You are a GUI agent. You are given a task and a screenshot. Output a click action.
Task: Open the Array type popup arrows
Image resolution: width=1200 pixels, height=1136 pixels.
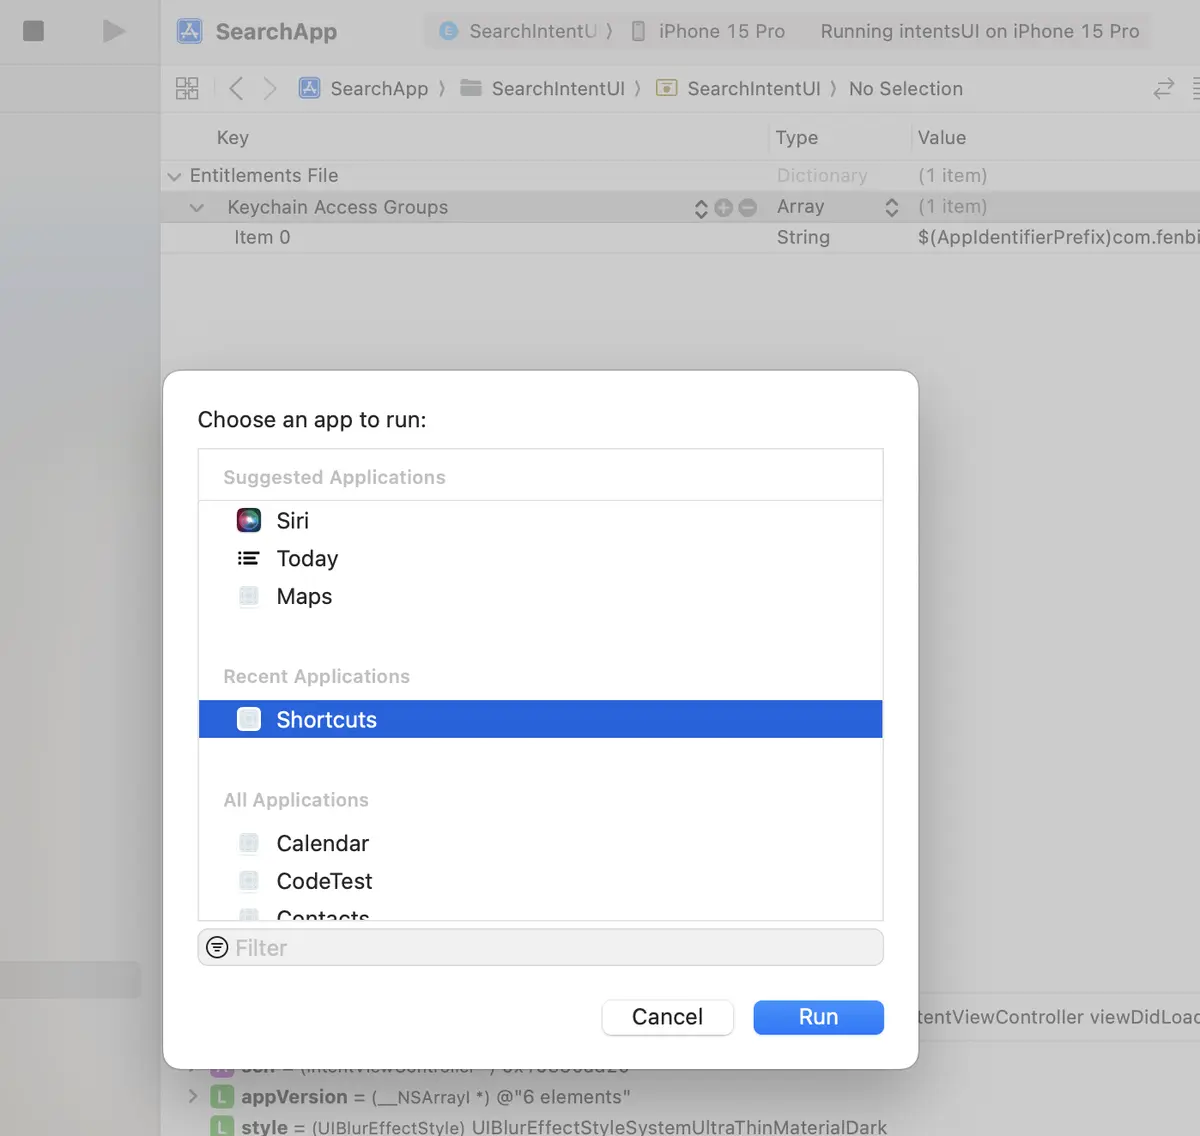891,208
